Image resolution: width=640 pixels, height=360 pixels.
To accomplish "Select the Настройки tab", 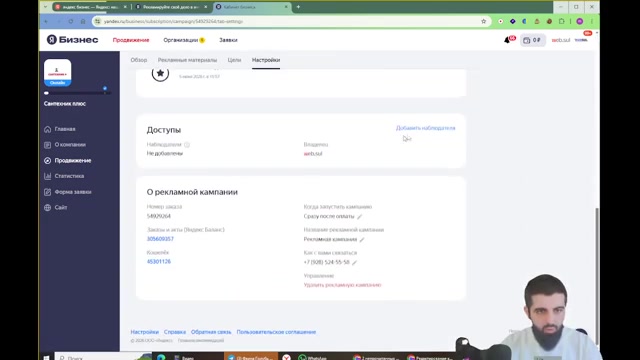I will point(266,60).
